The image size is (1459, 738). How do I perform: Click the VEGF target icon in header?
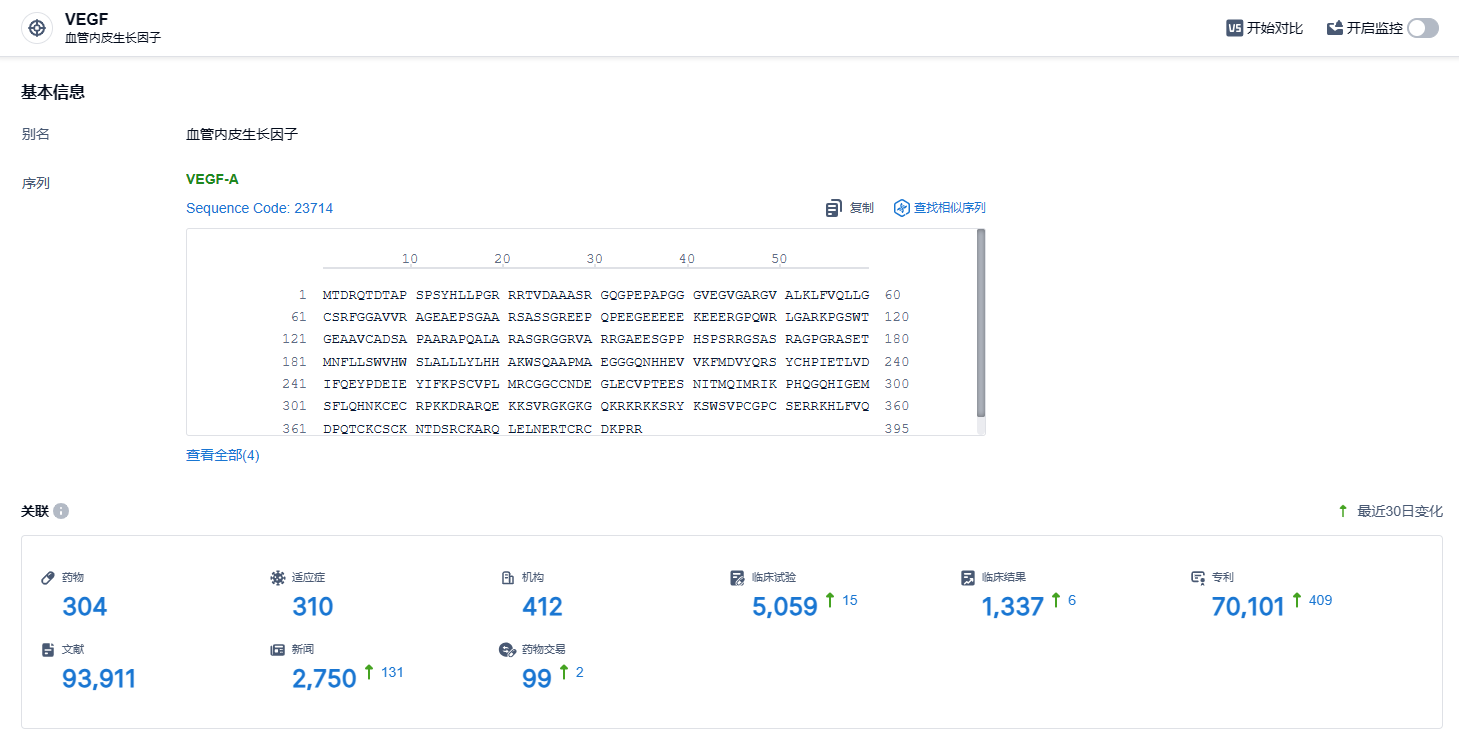pos(37,28)
